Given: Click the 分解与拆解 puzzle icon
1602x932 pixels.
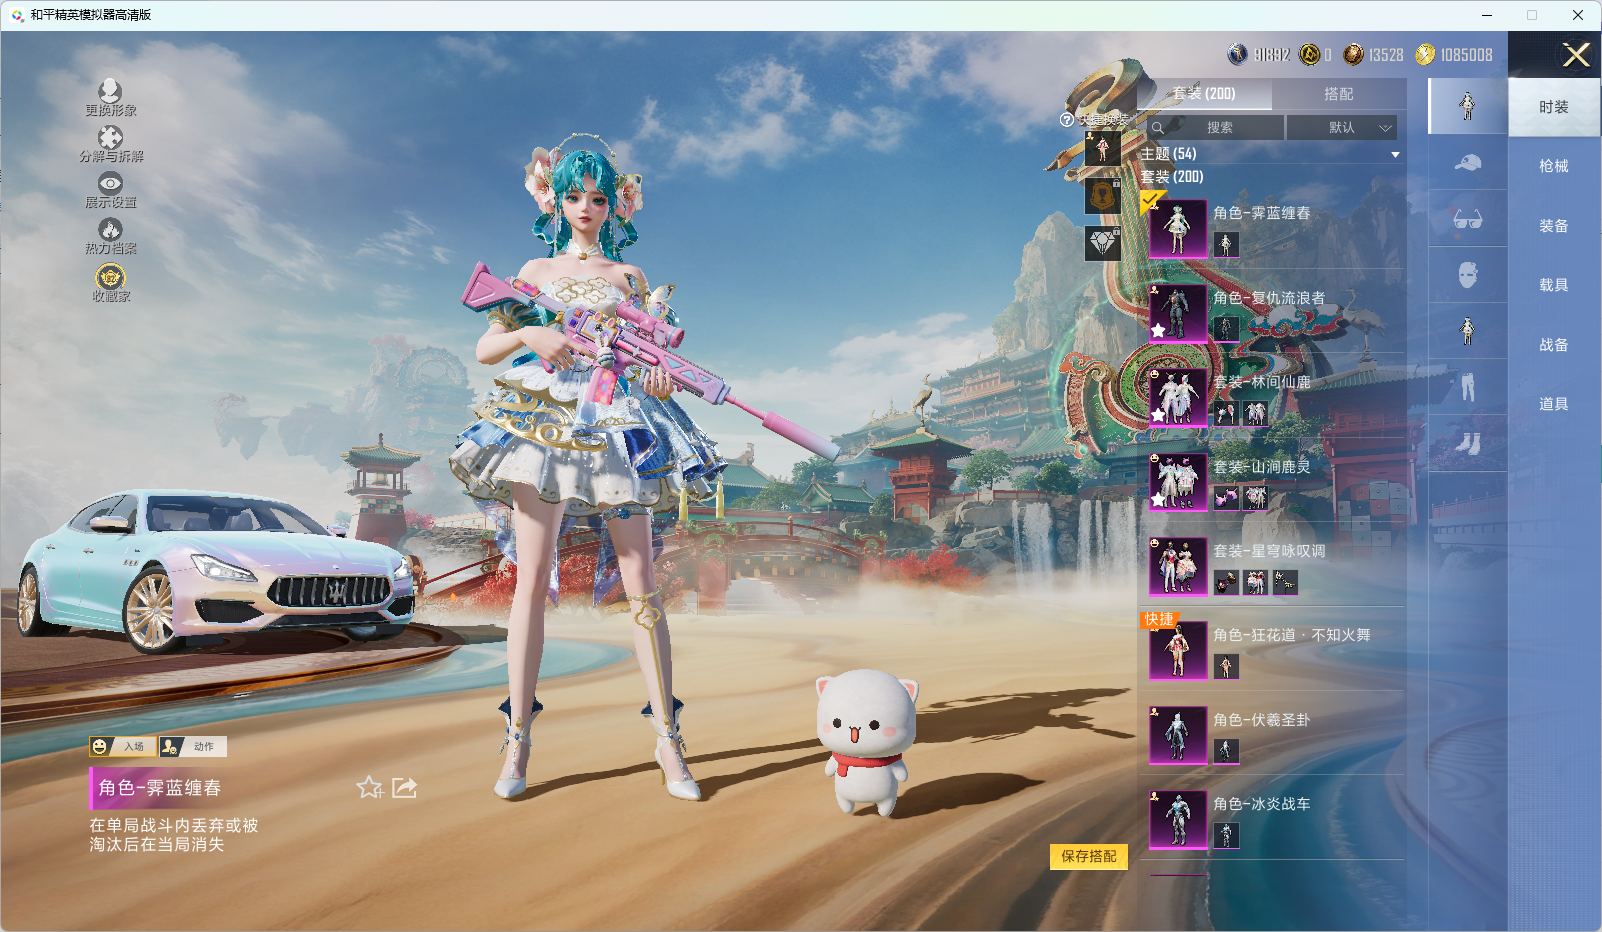Looking at the screenshot, I should [x=110, y=138].
